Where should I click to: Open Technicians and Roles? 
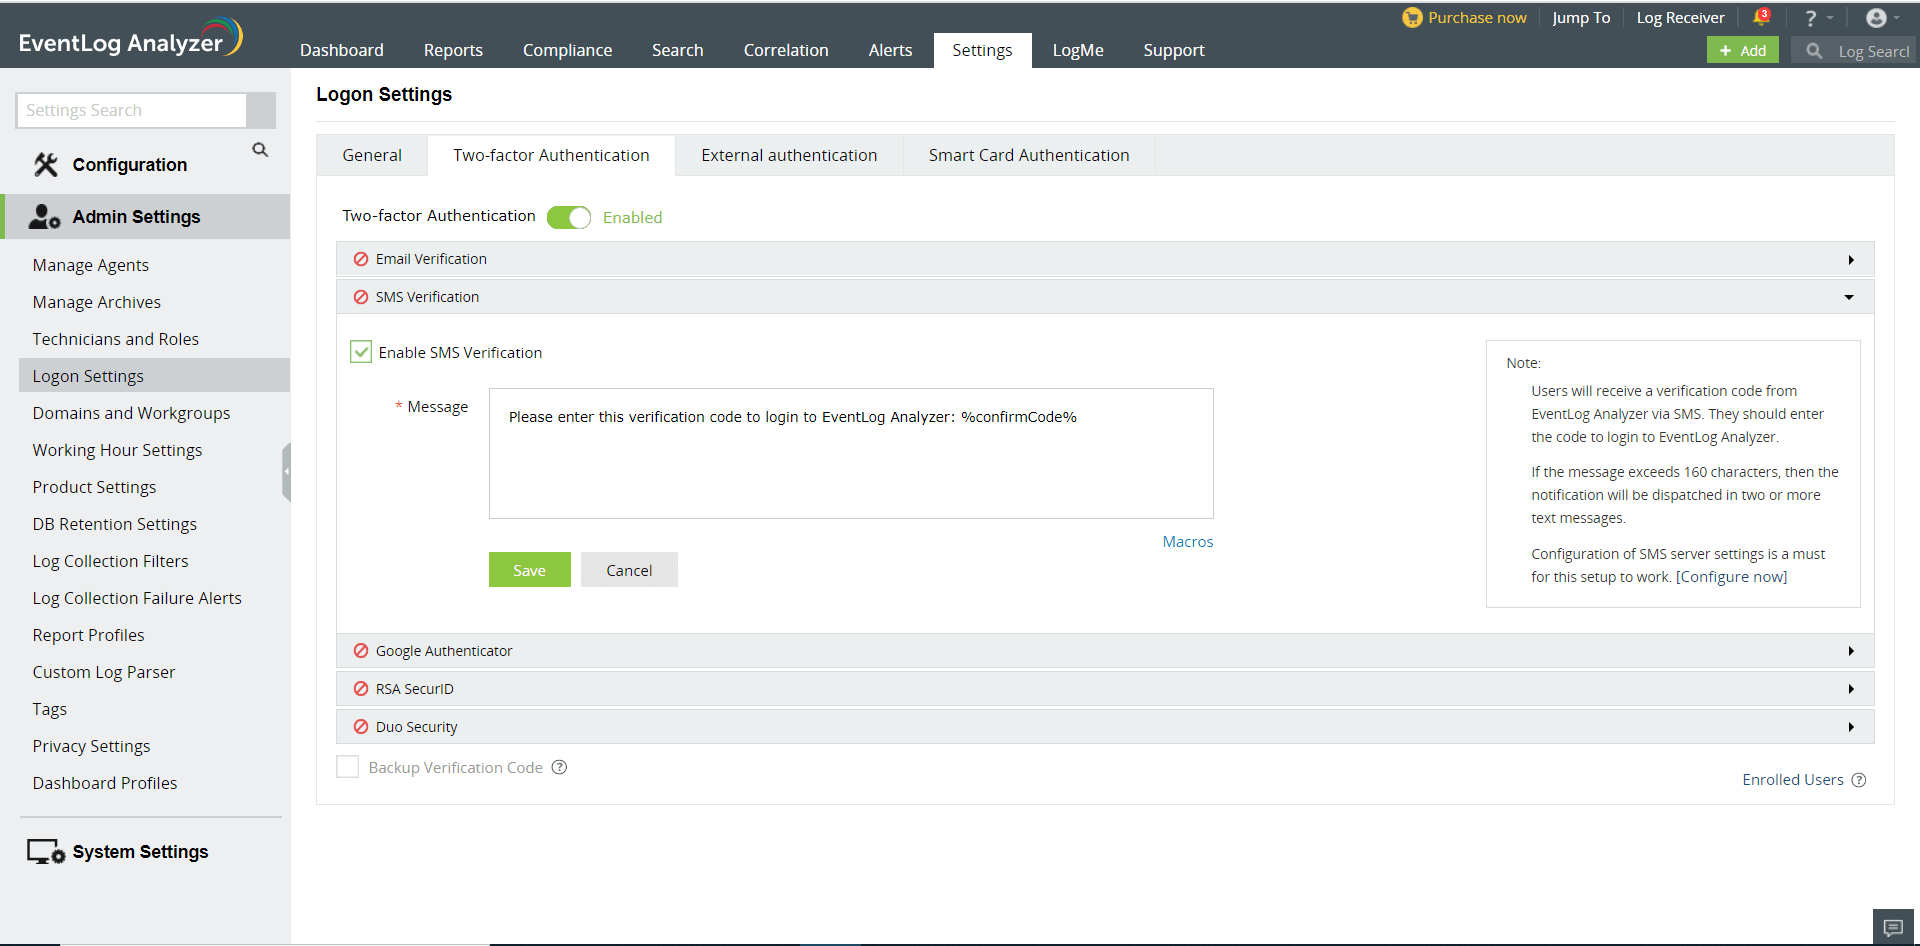click(x=116, y=339)
